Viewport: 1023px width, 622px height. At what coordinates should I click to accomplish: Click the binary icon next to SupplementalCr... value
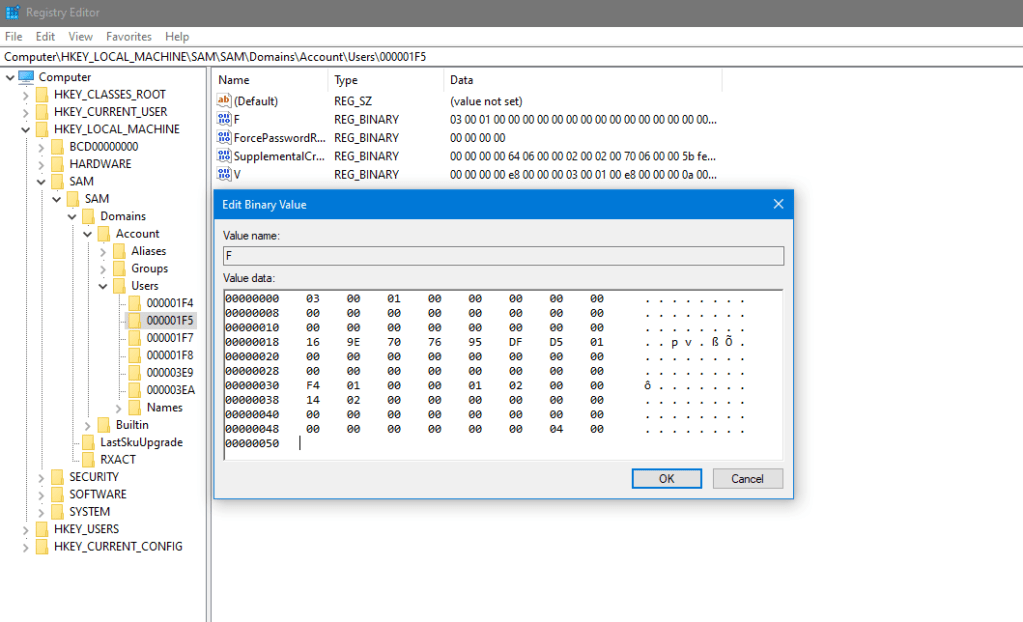click(x=224, y=156)
